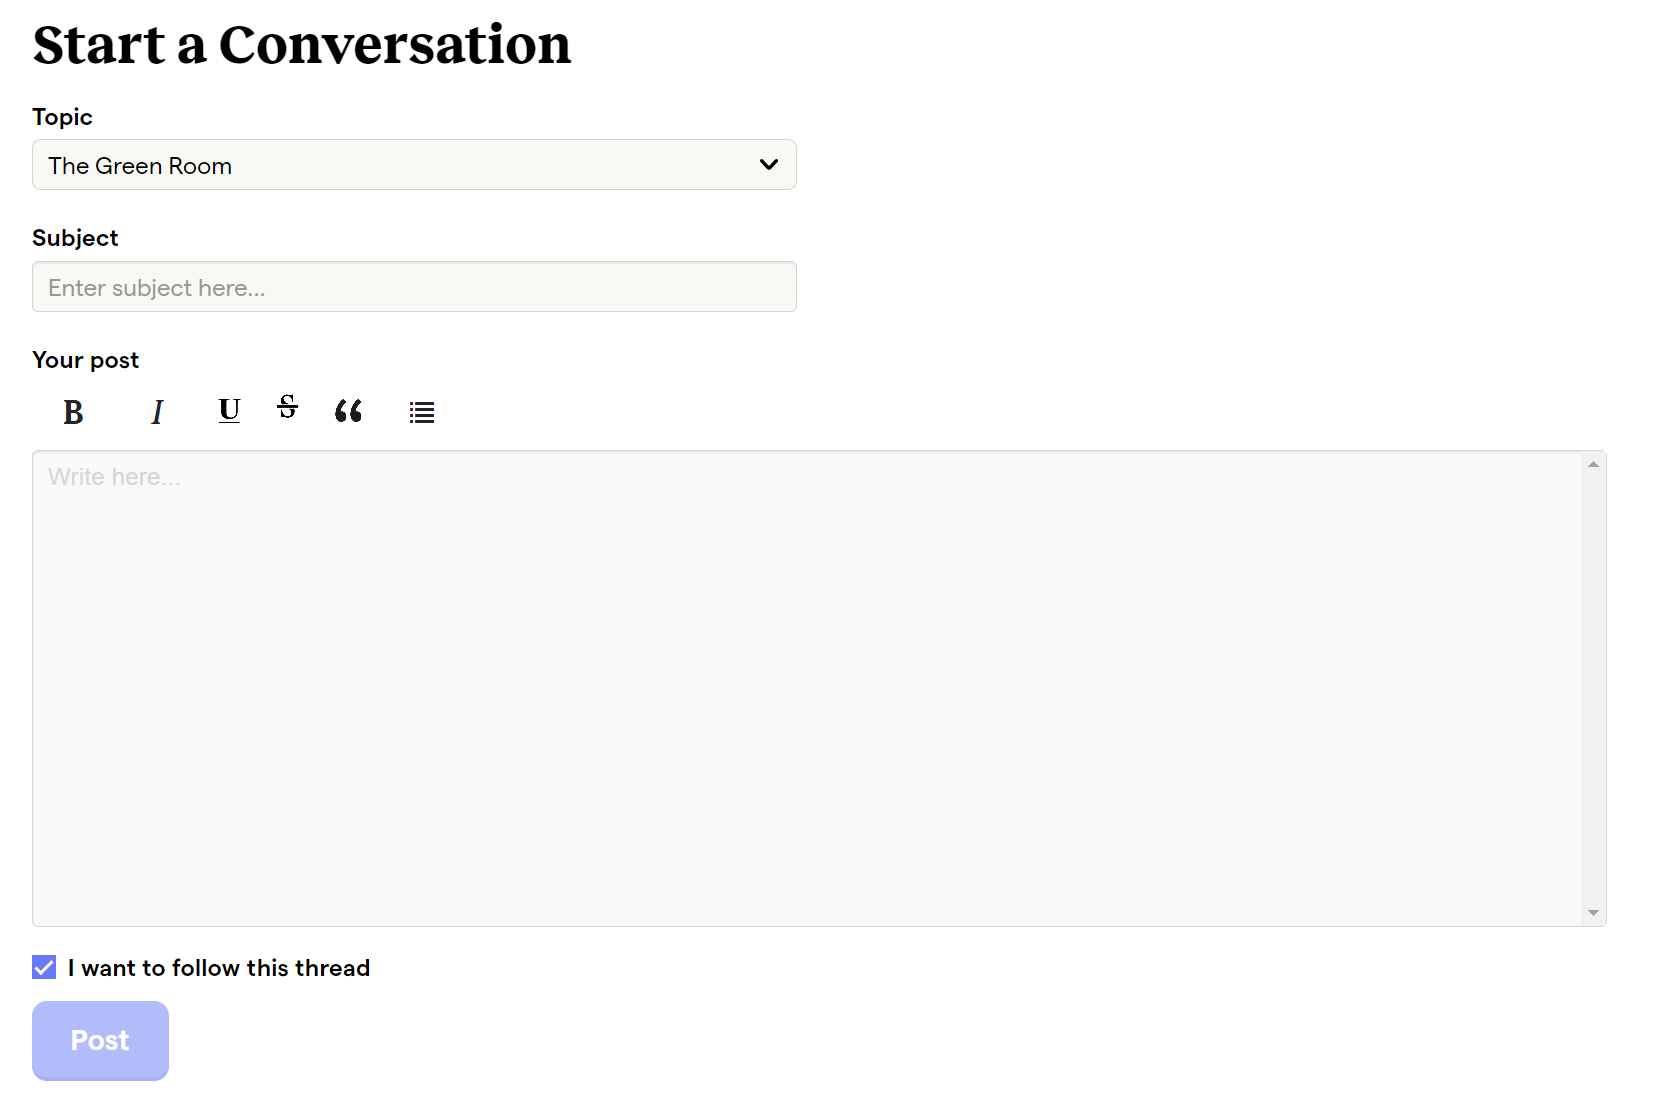This screenshot has height=1112, width=1665.
Task: Click the text editor scroll up arrow
Action: click(x=1594, y=464)
